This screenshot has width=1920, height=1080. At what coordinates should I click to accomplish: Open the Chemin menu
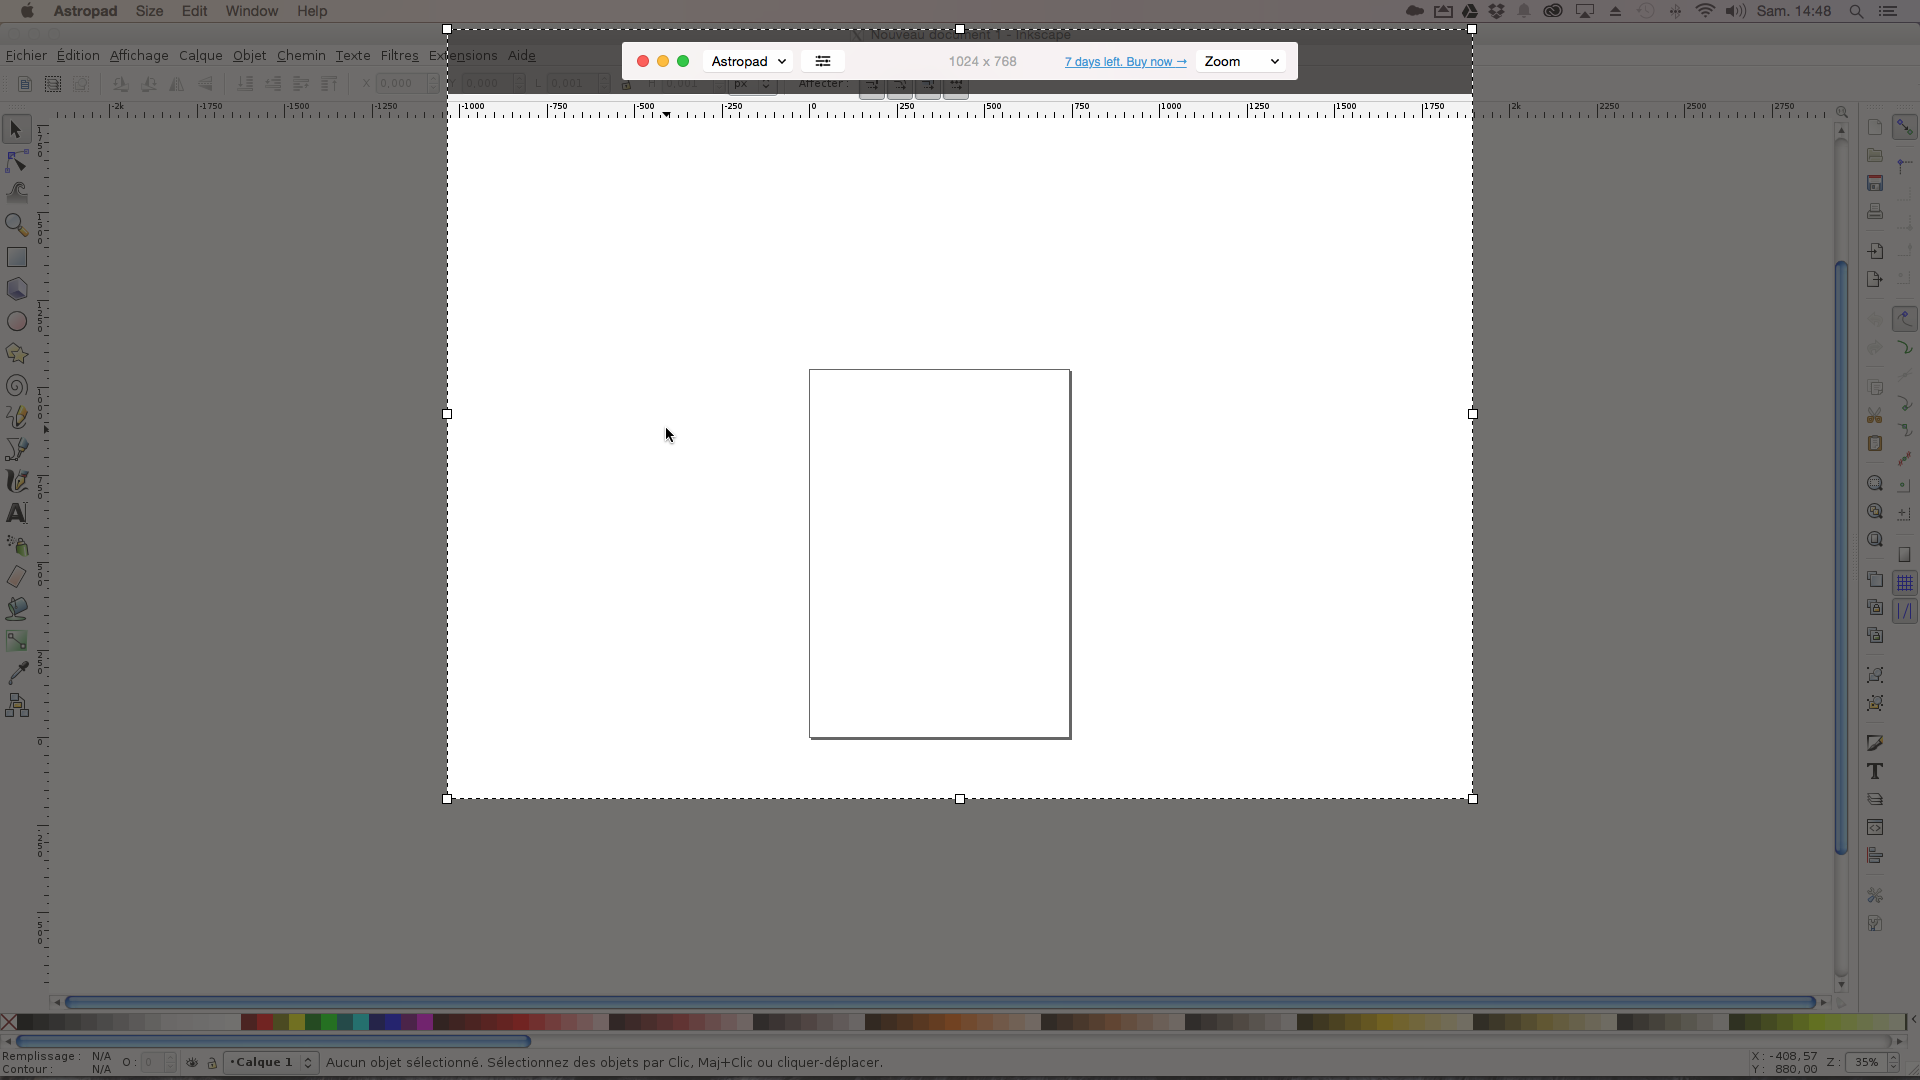301,55
